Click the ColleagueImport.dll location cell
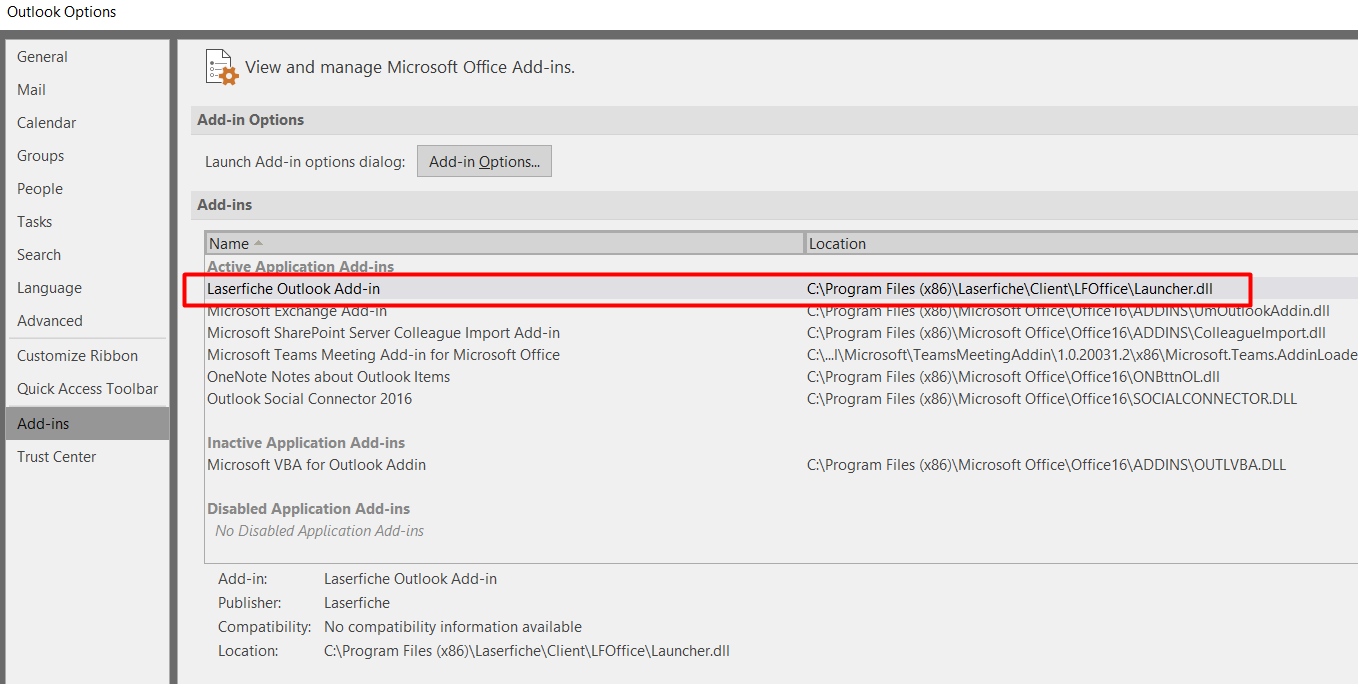Image resolution: width=1358 pixels, height=684 pixels. [x=1066, y=333]
